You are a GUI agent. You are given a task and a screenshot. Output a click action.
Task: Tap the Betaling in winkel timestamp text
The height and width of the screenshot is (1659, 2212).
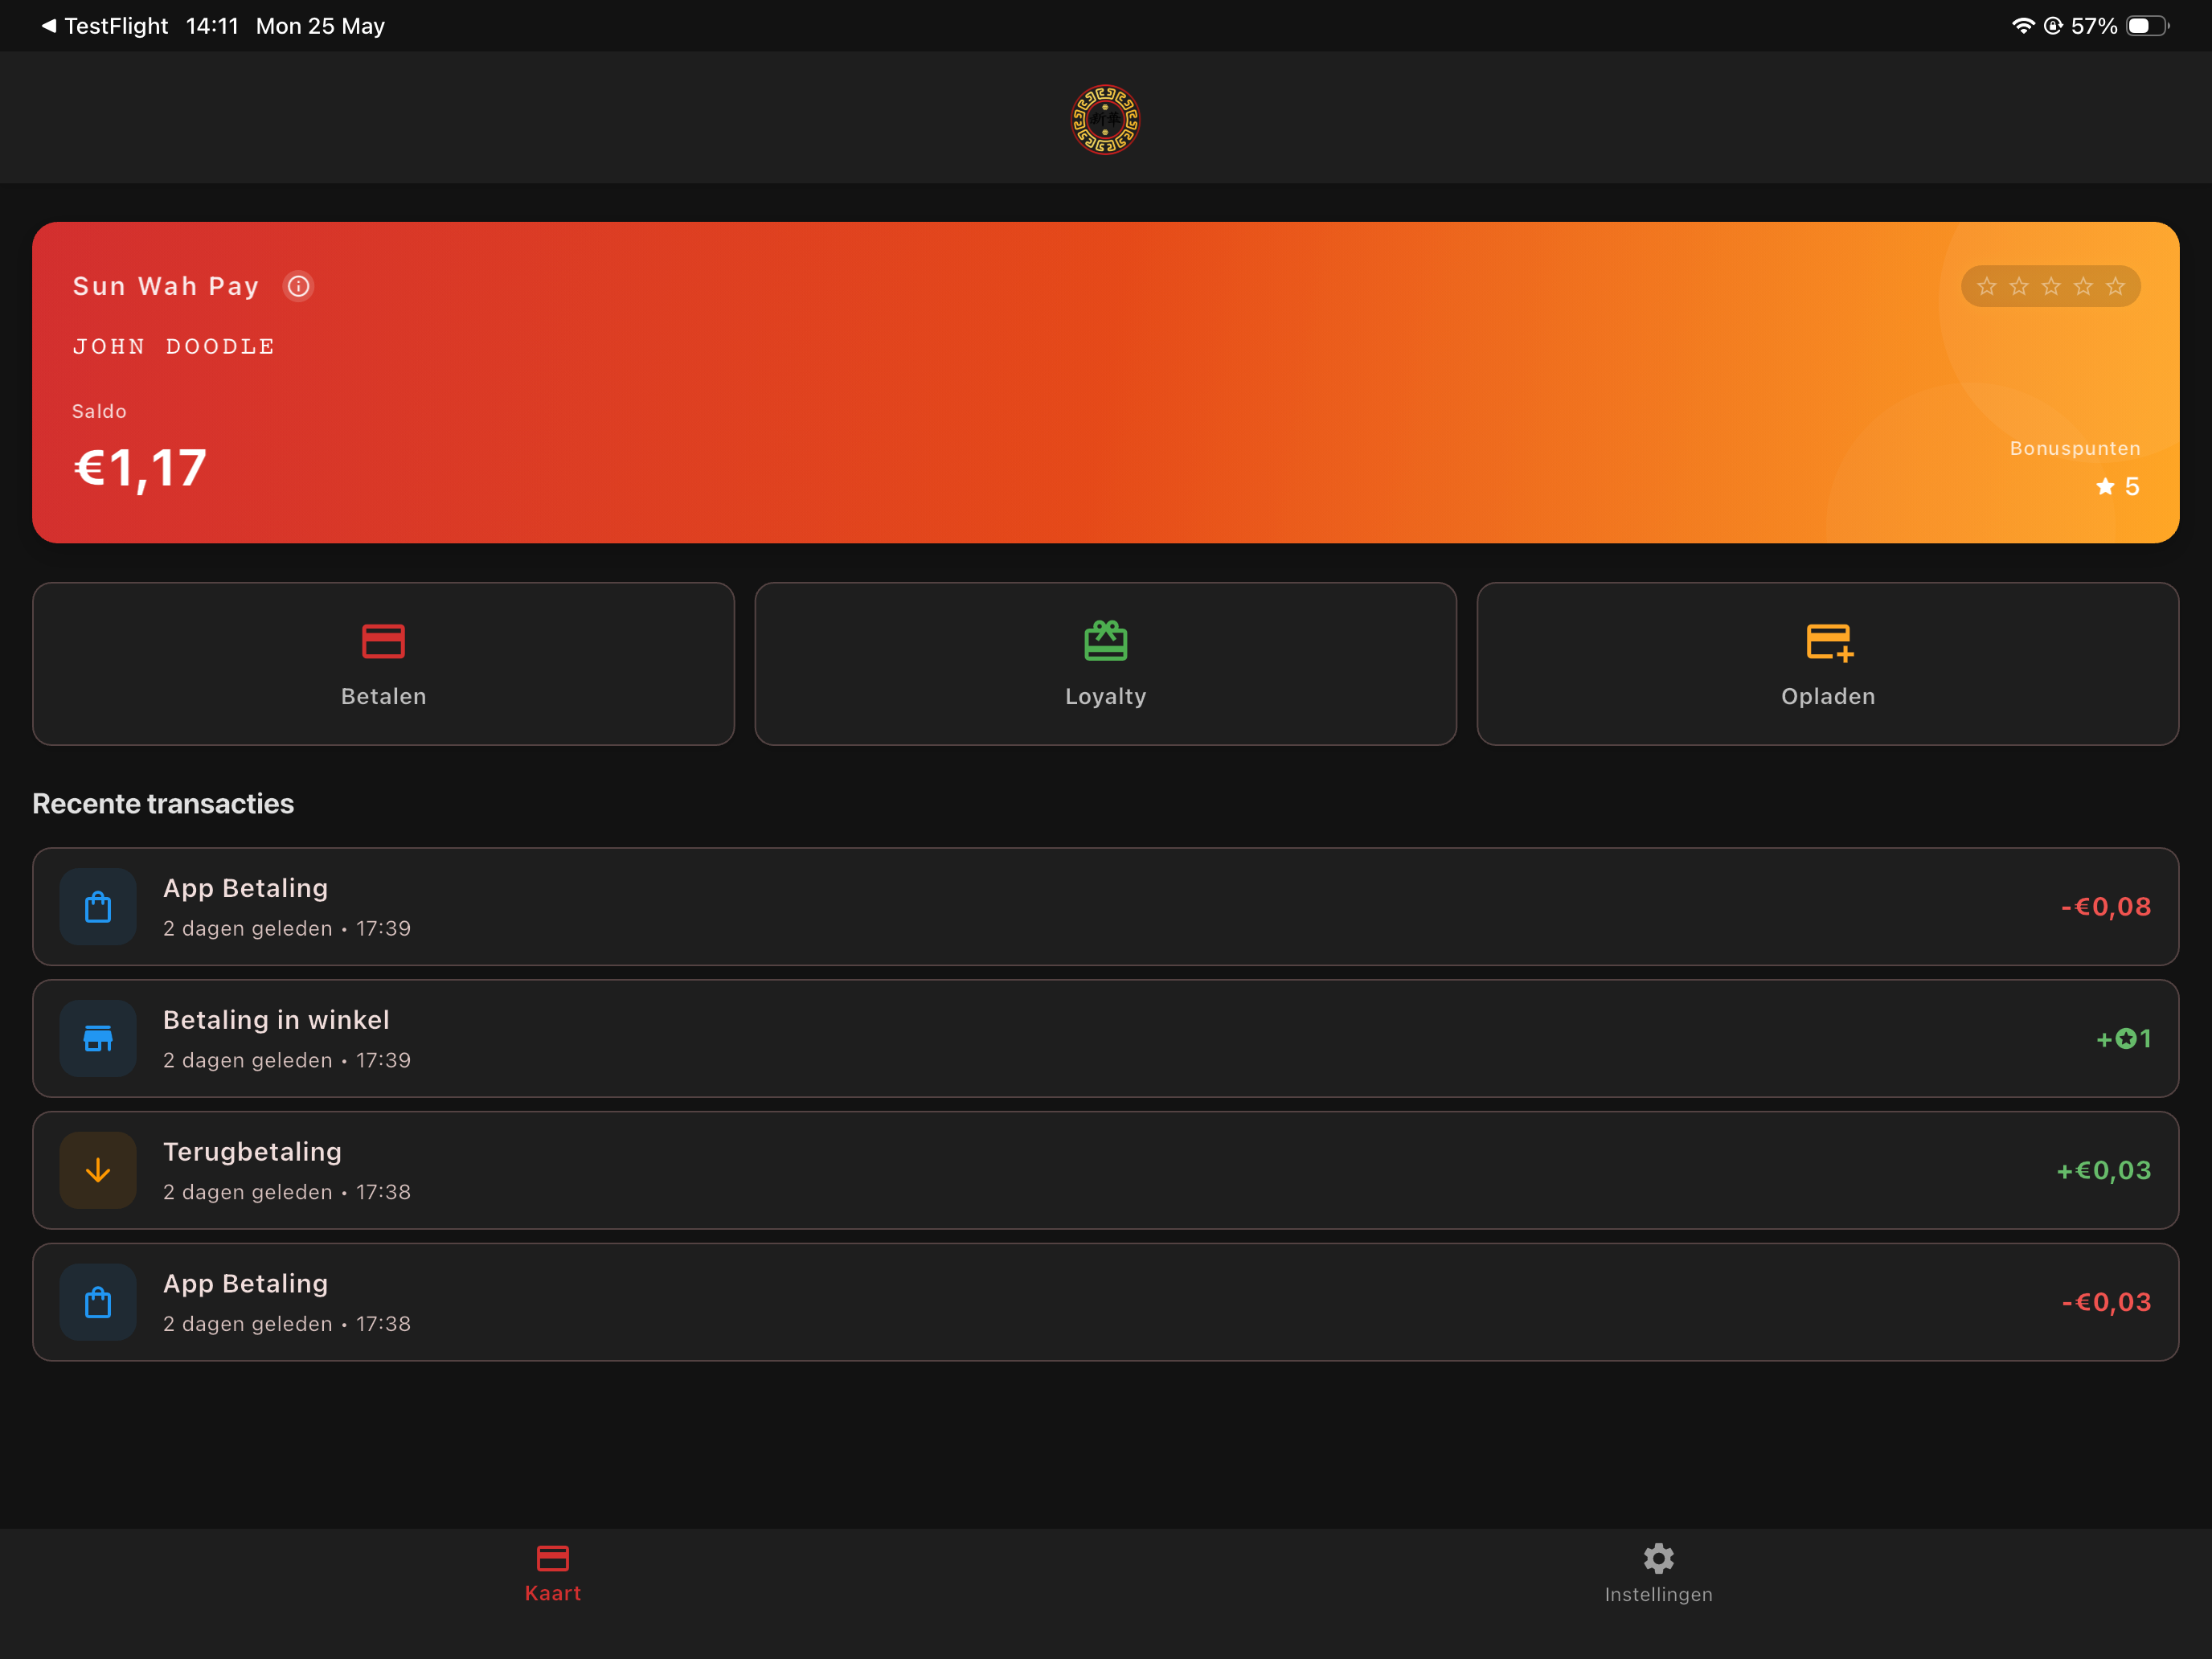pos(287,1060)
